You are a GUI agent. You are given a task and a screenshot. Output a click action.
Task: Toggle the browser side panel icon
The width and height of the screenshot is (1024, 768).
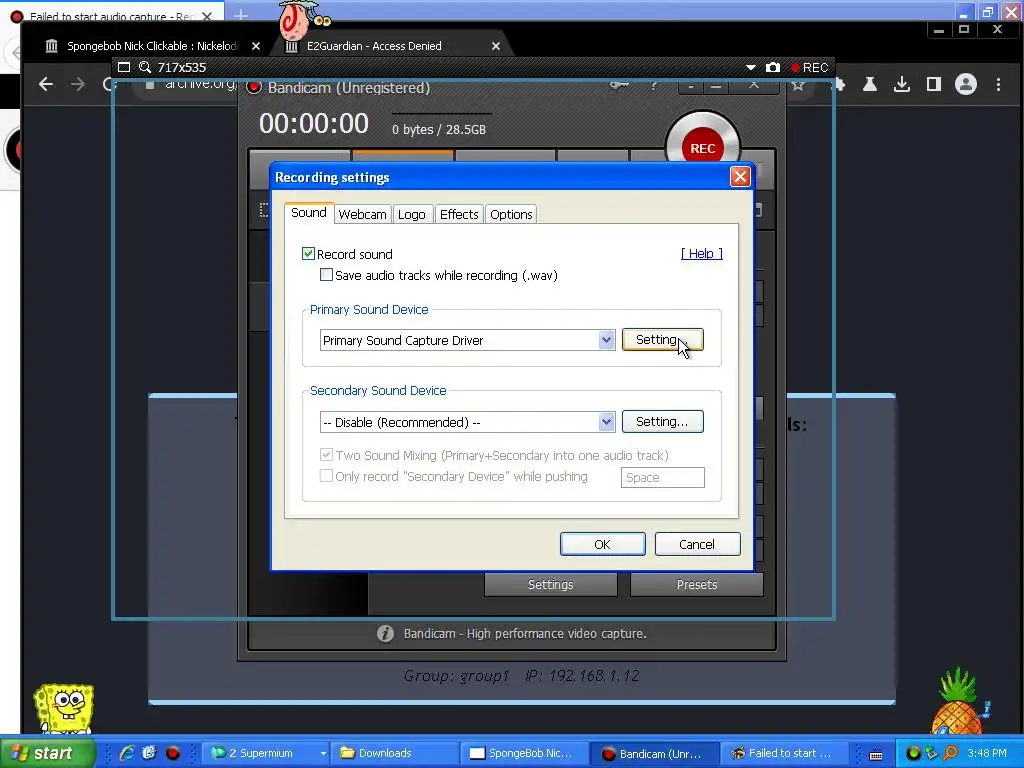(934, 84)
